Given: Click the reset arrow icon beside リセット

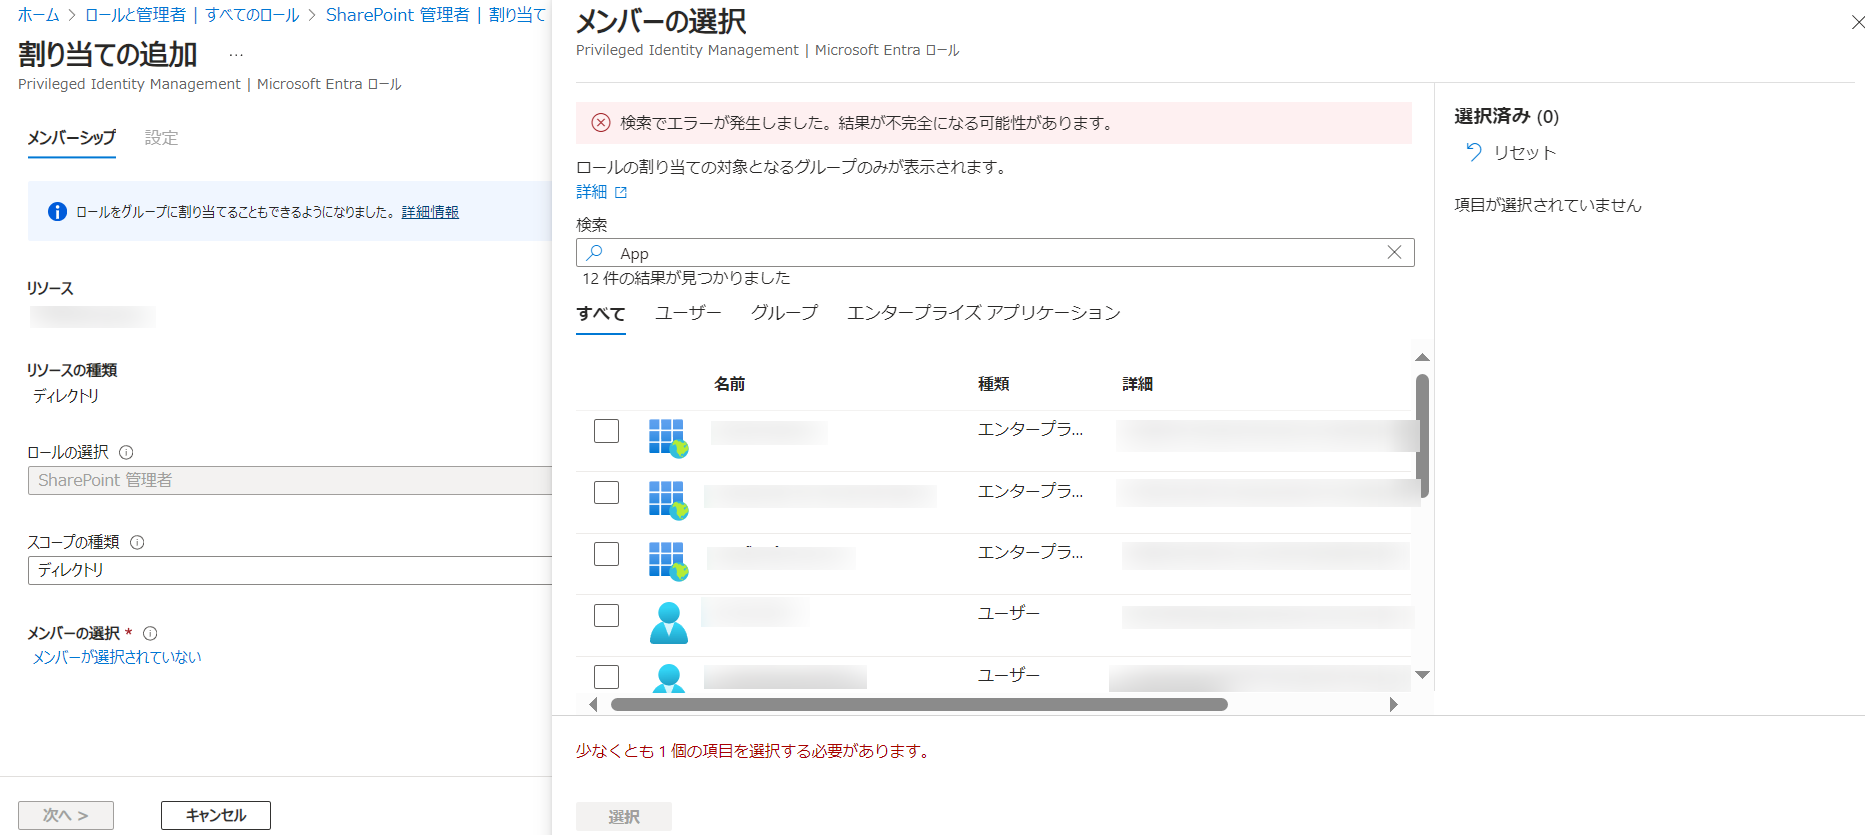Looking at the screenshot, I should tap(1473, 152).
